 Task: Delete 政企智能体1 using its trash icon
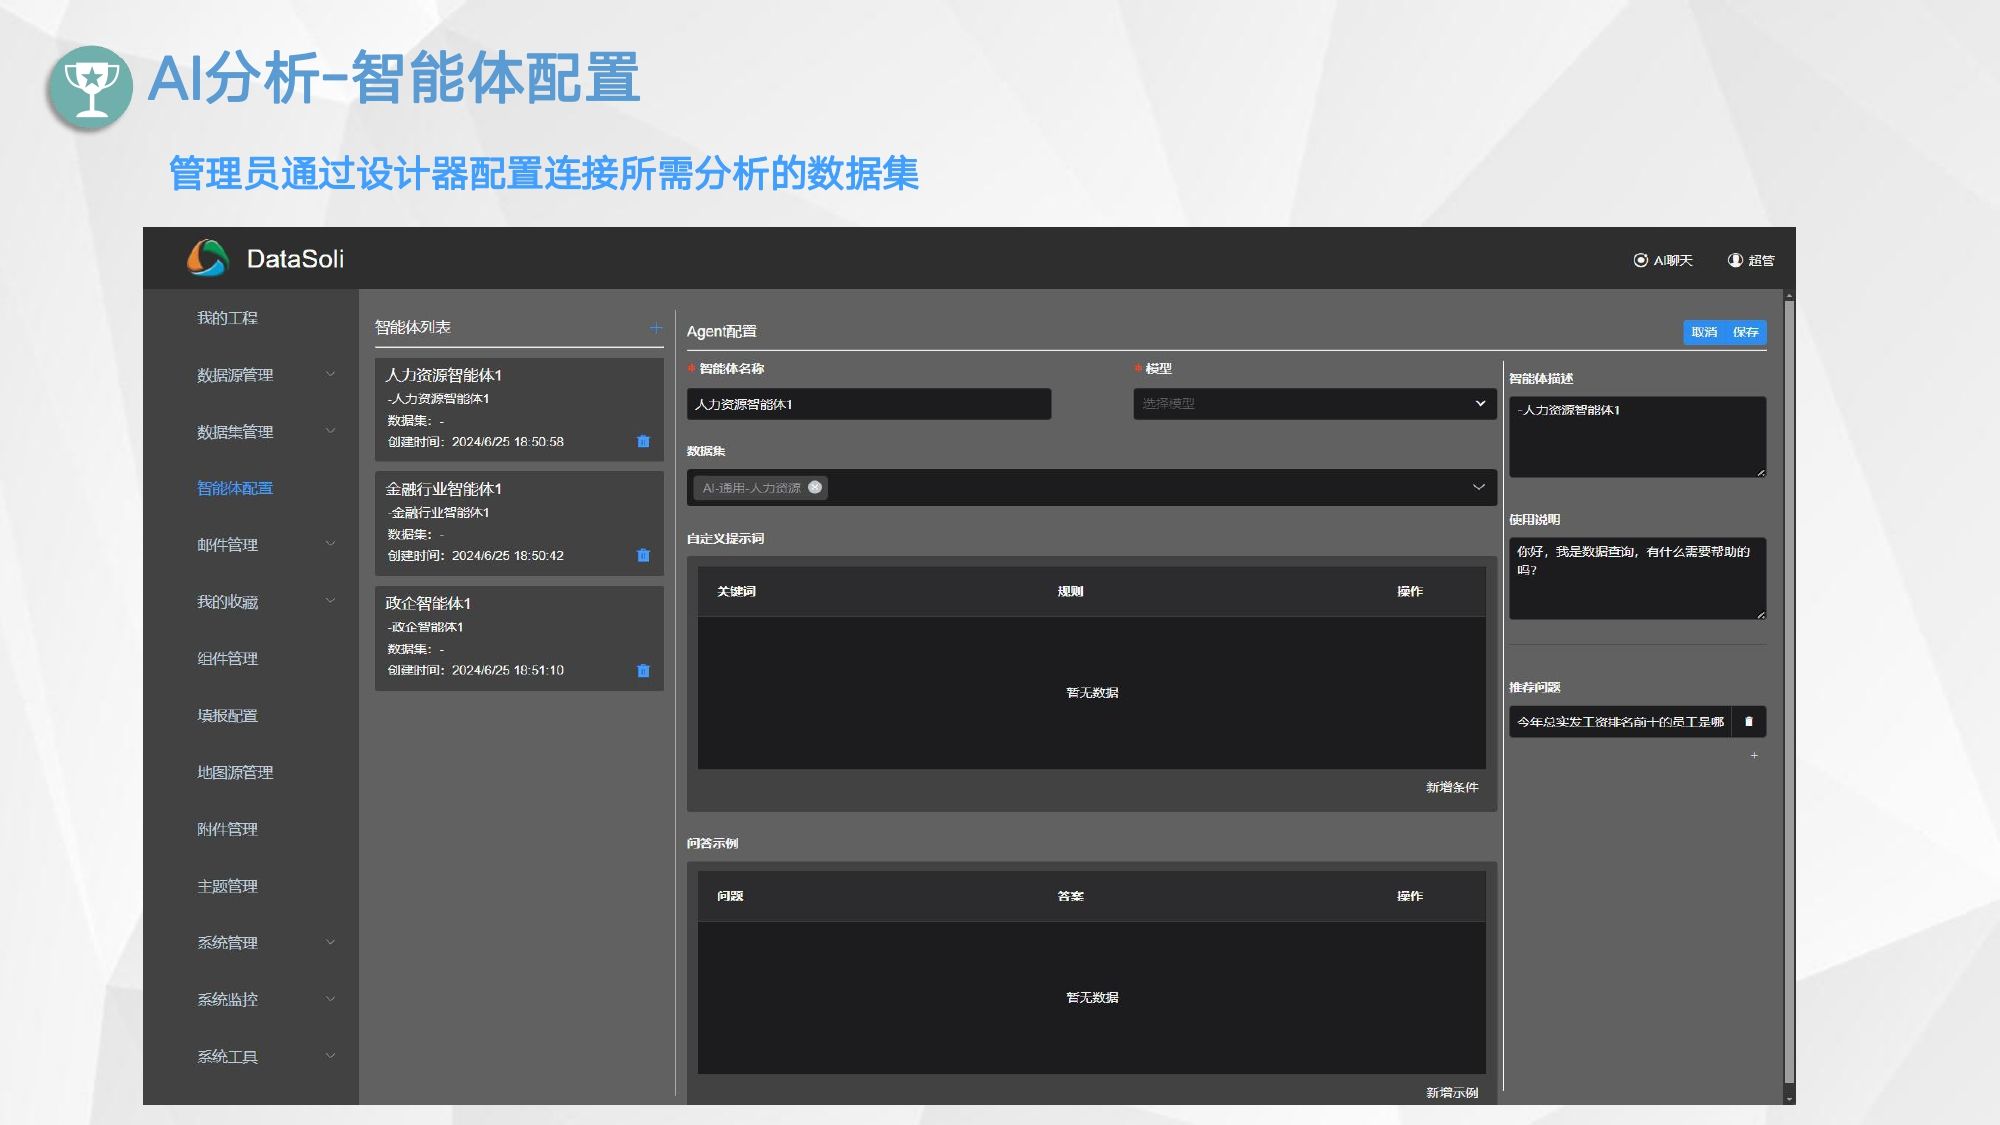click(643, 670)
